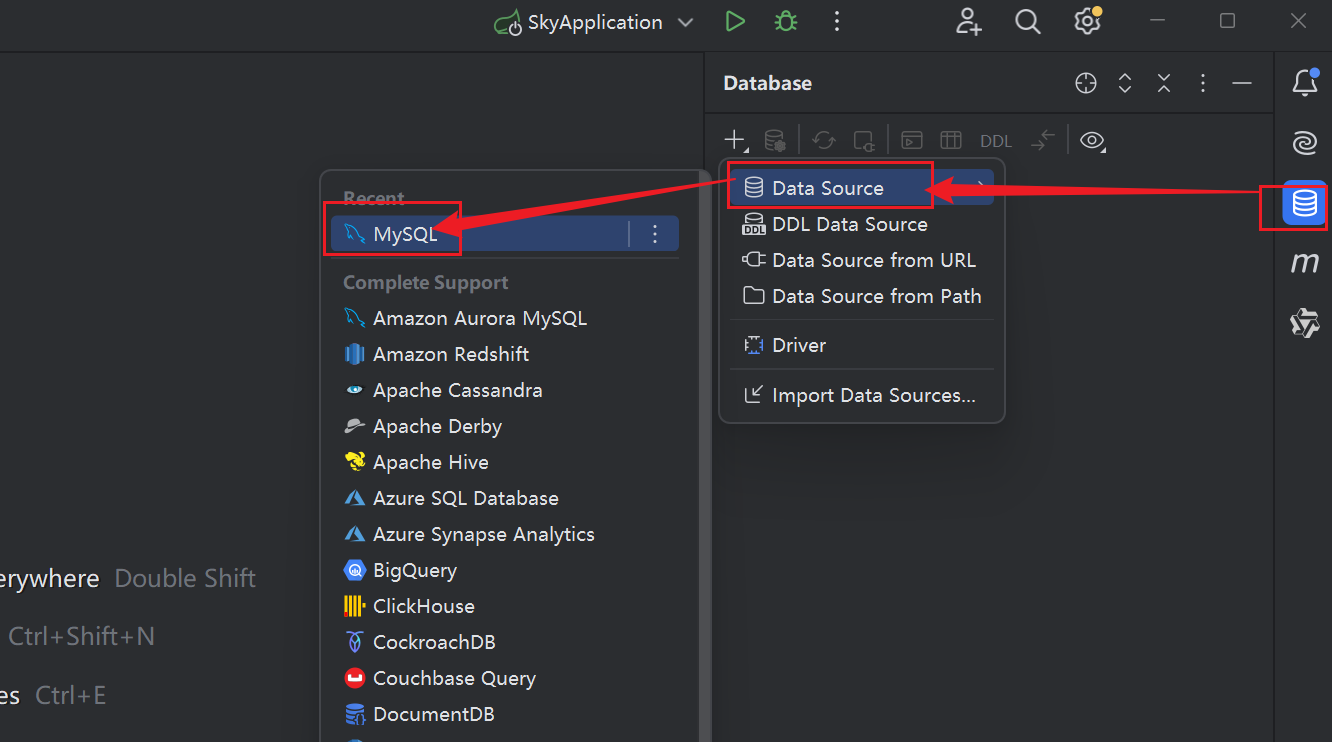Open query console icon in Database toolbar
This screenshot has height=742, width=1332.
pyautogui.click(x=912, y=140)
